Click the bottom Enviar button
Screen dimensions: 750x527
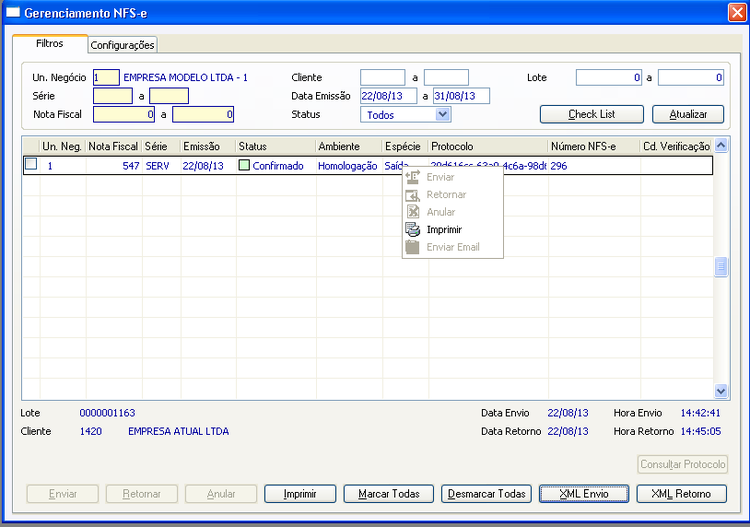point(63,494)
